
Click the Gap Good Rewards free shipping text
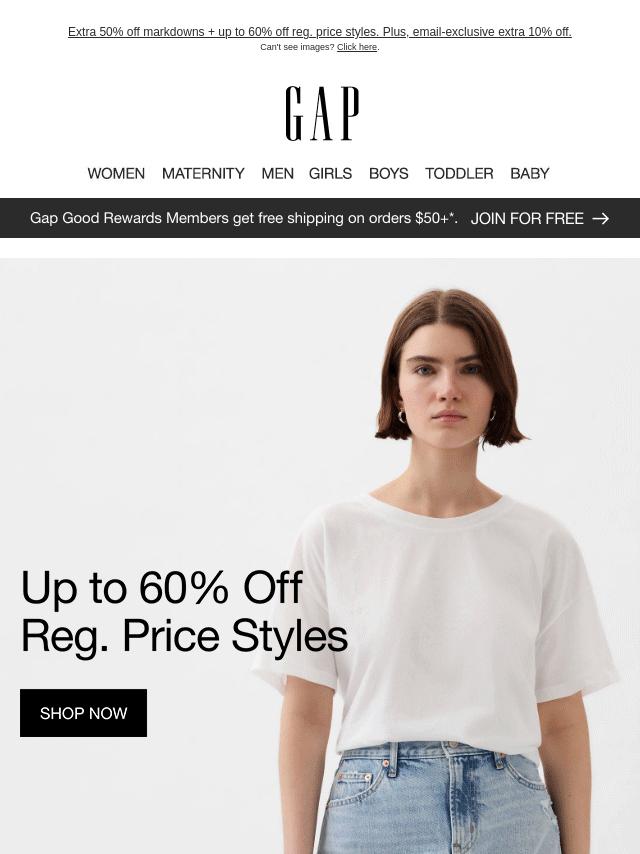[x=243, y=218]
